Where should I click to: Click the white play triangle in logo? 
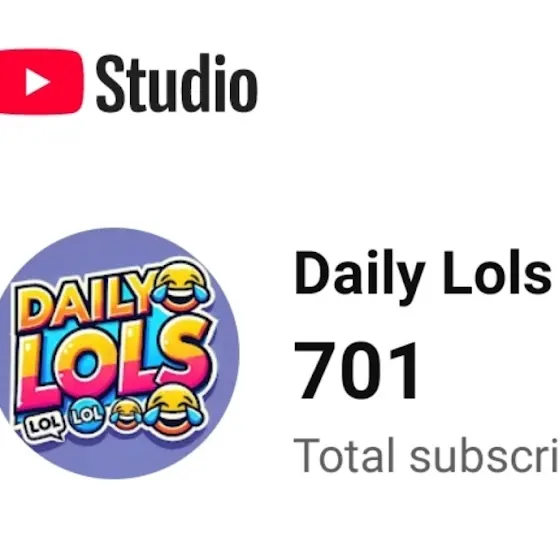coord(37,82)
